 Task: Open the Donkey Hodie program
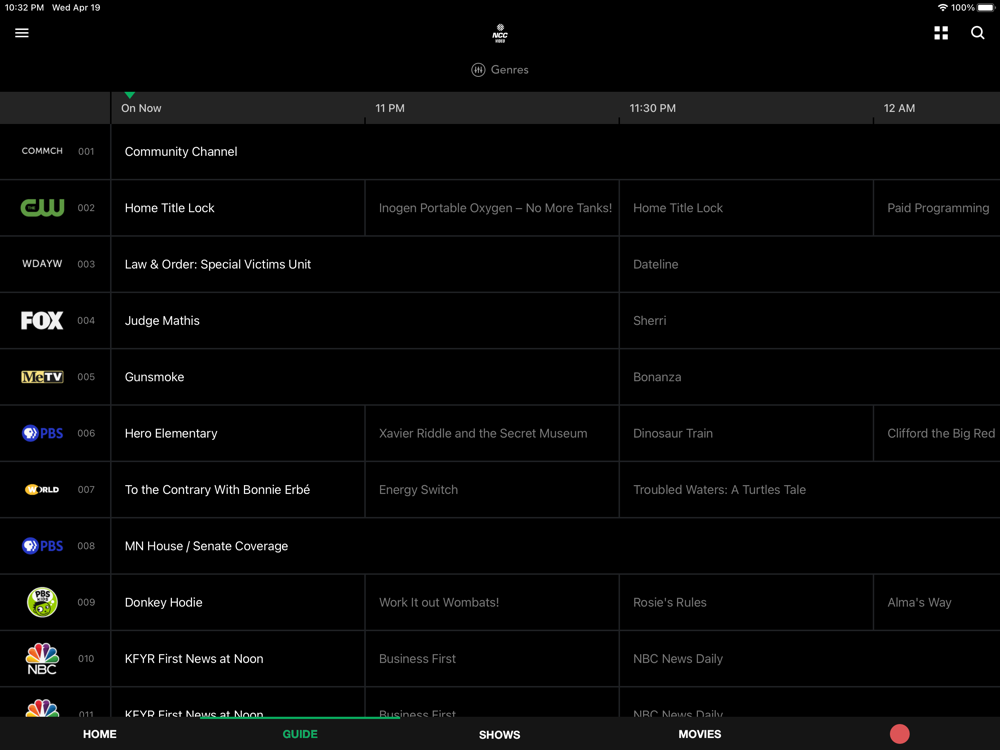238,603
